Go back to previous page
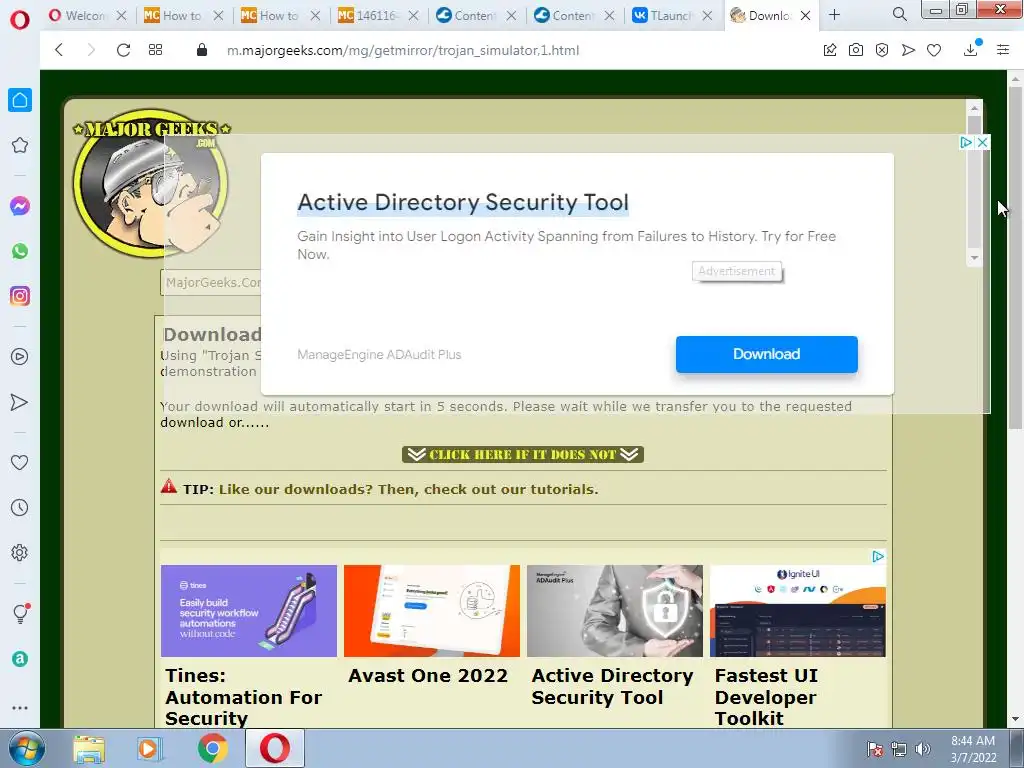1024x768 pixels. tap(59, 50)
